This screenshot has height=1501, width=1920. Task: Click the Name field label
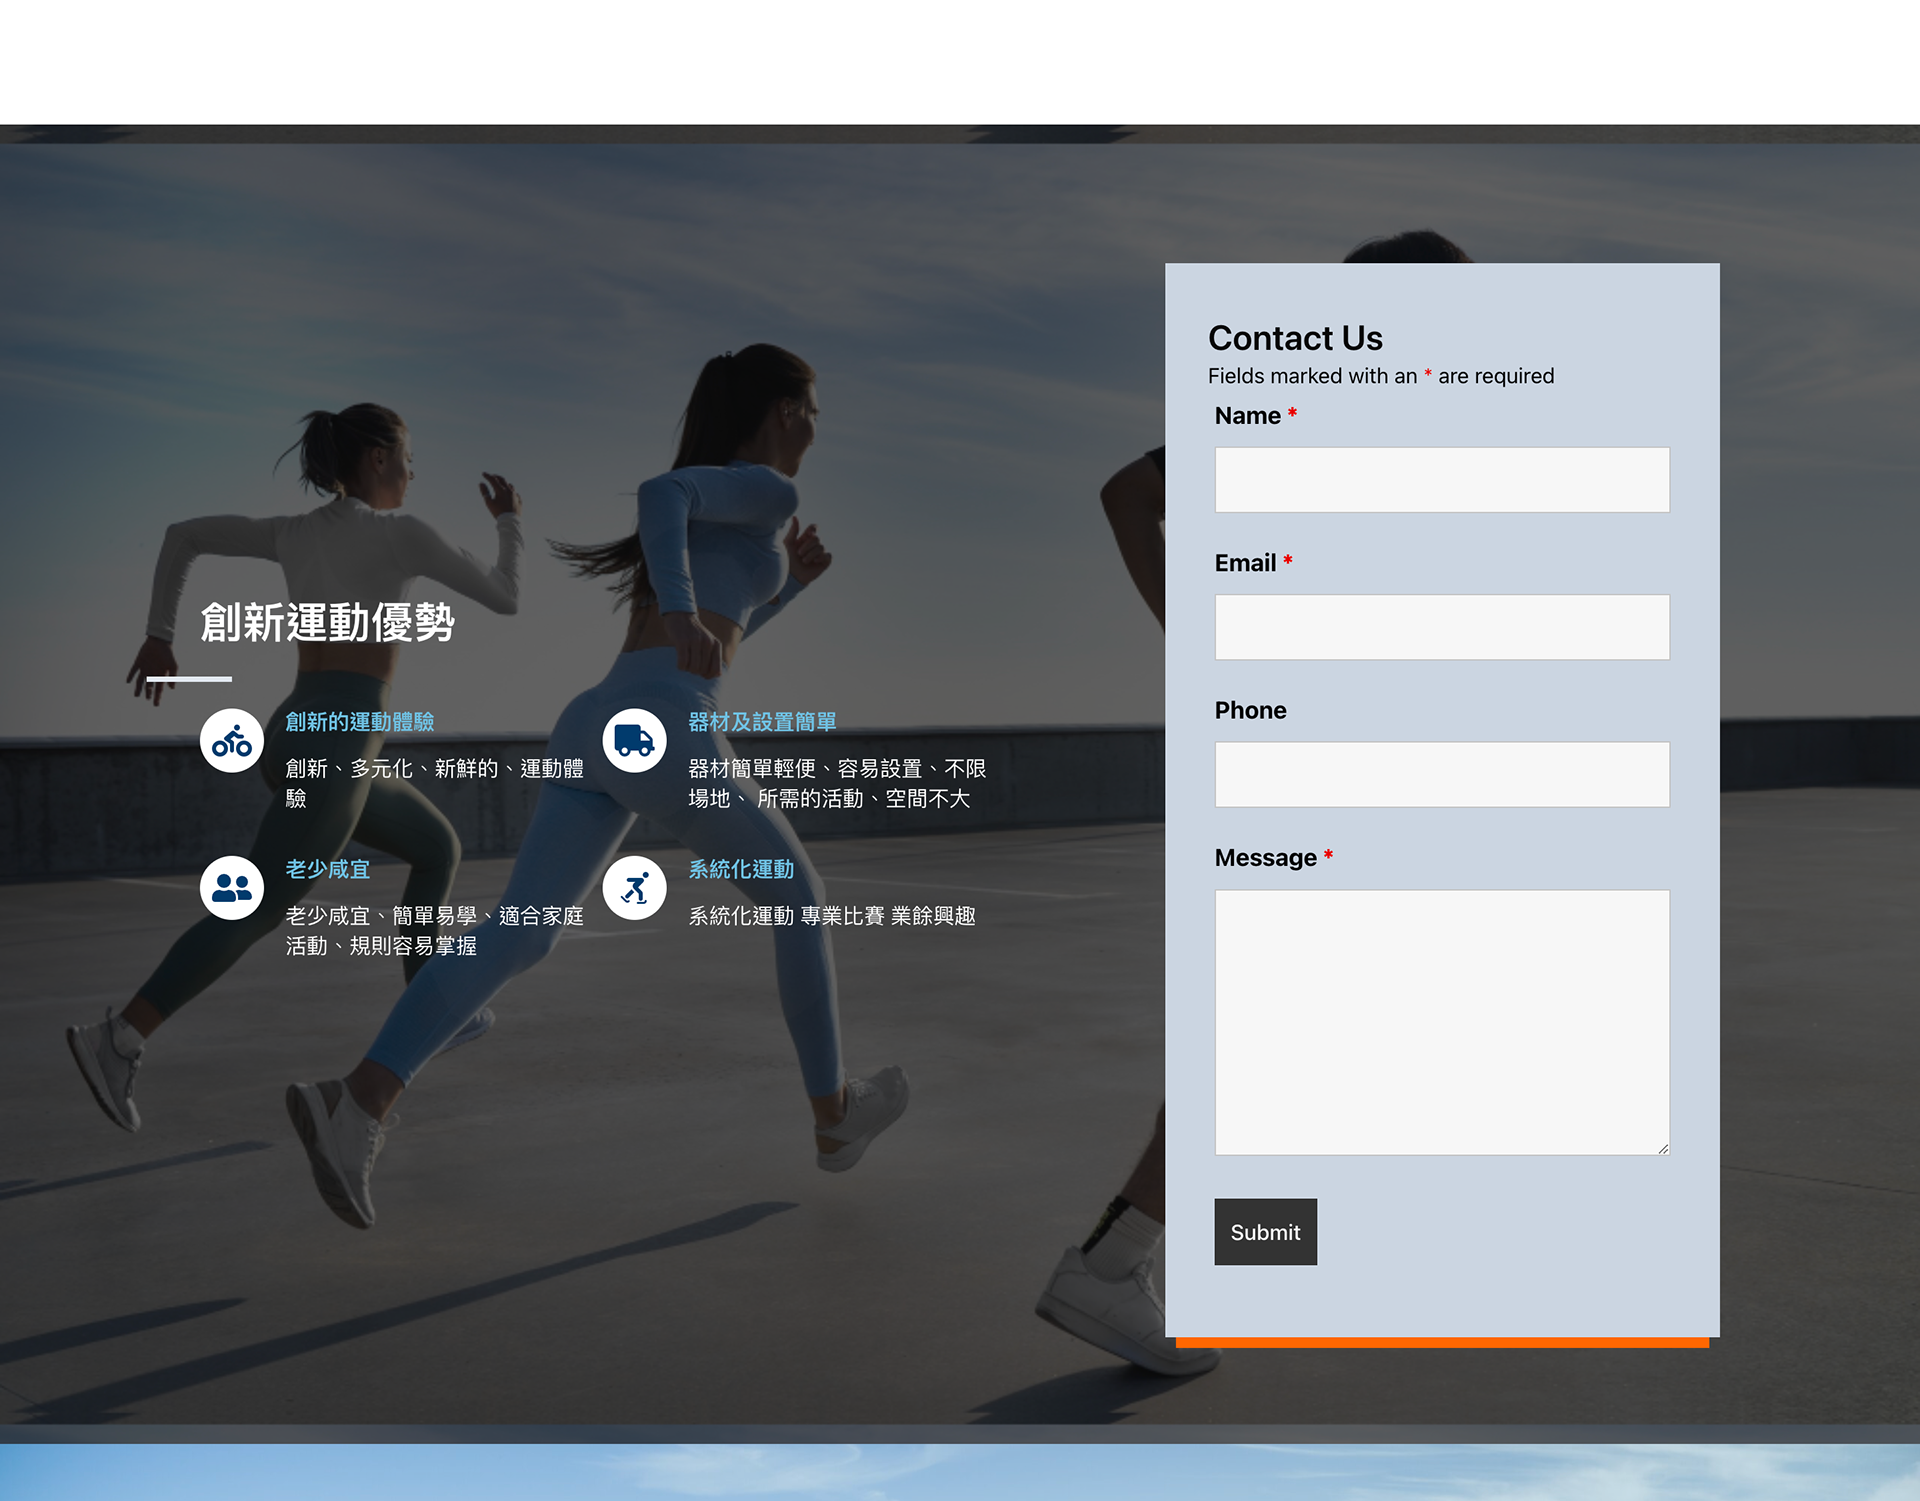click(x=1247, y=416)
